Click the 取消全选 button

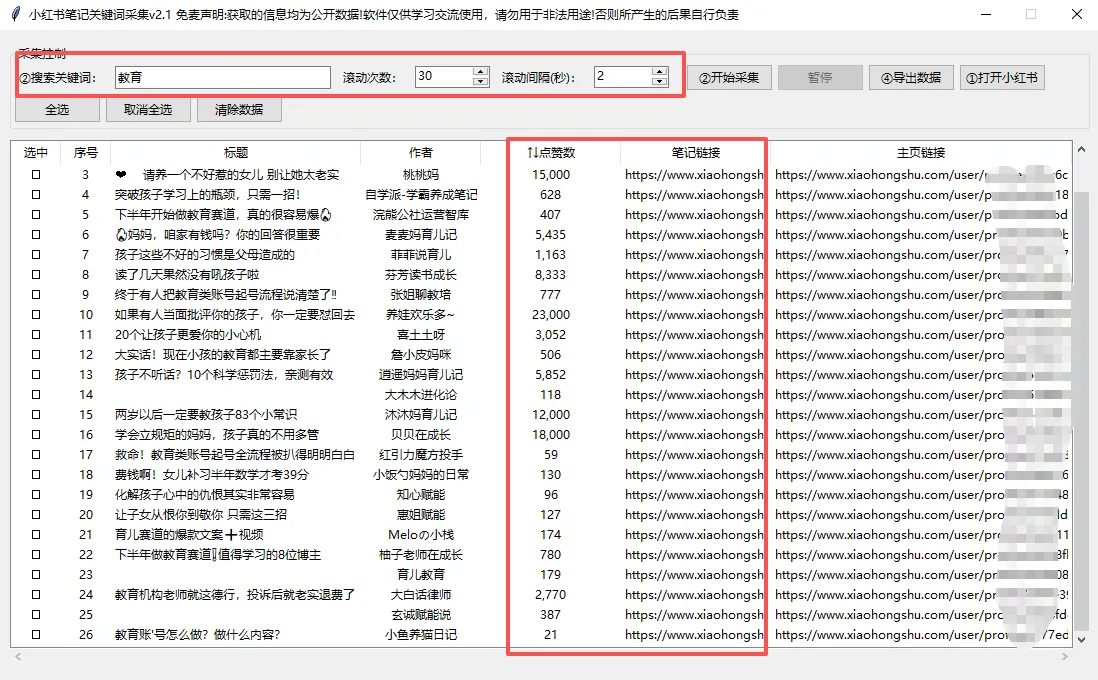coord(148,110)
